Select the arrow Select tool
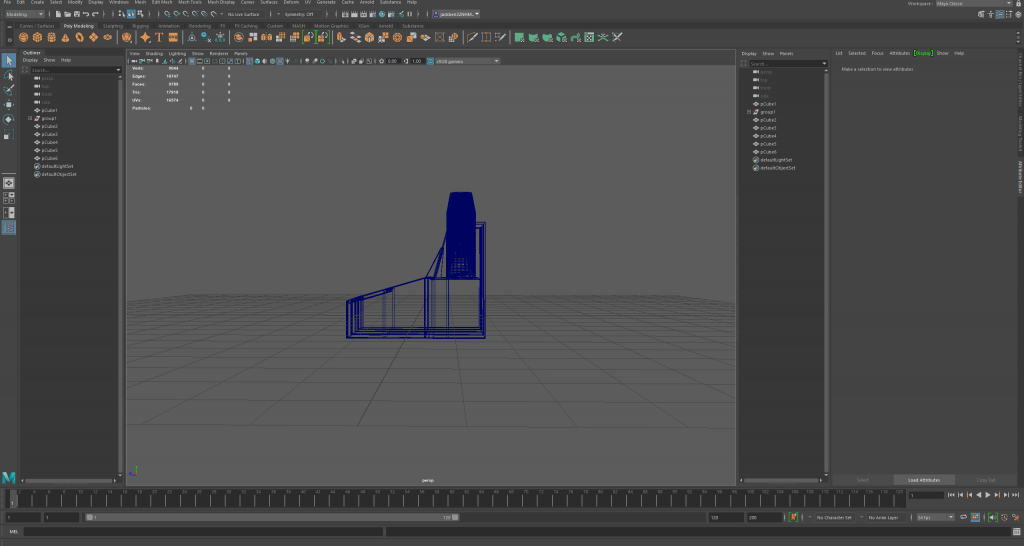The height and width of the screenshot is (546, 1024). (9, 60)
